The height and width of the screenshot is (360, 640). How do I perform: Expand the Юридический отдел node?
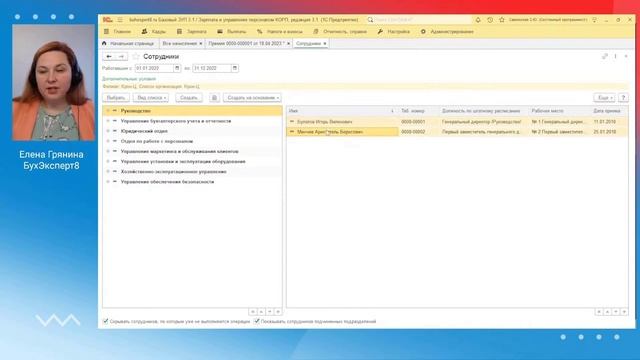(108, 131)
